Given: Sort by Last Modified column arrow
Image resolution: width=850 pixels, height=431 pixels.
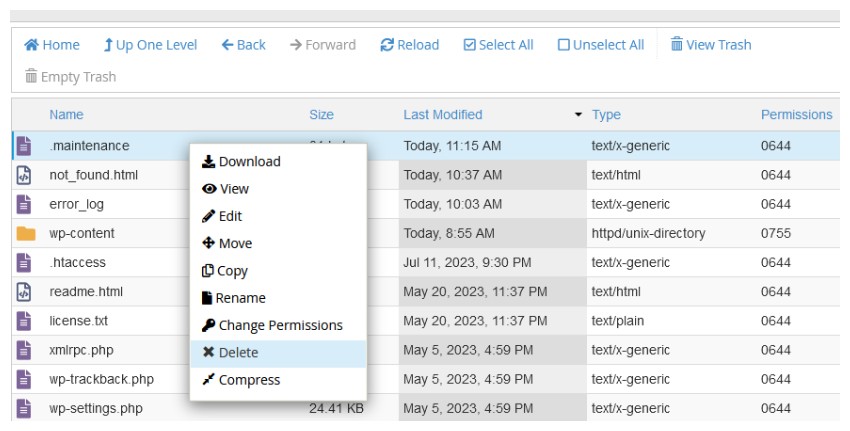Looking at the screenshot, I should 578,115.
